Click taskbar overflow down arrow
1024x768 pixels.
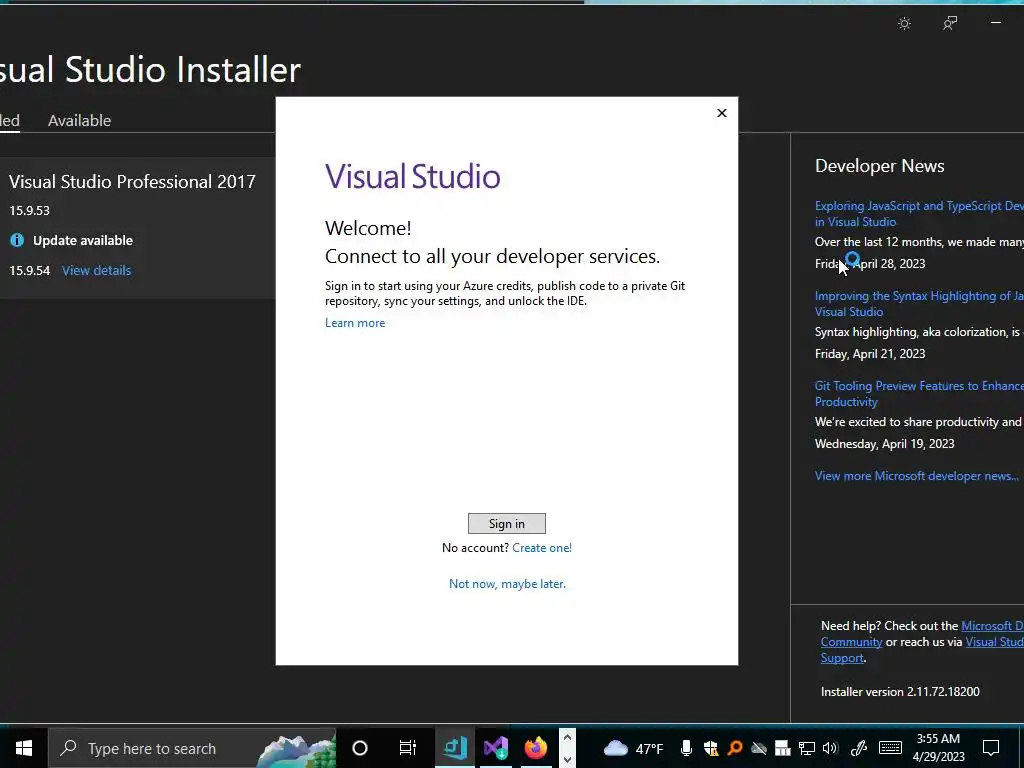coord(567,759)
